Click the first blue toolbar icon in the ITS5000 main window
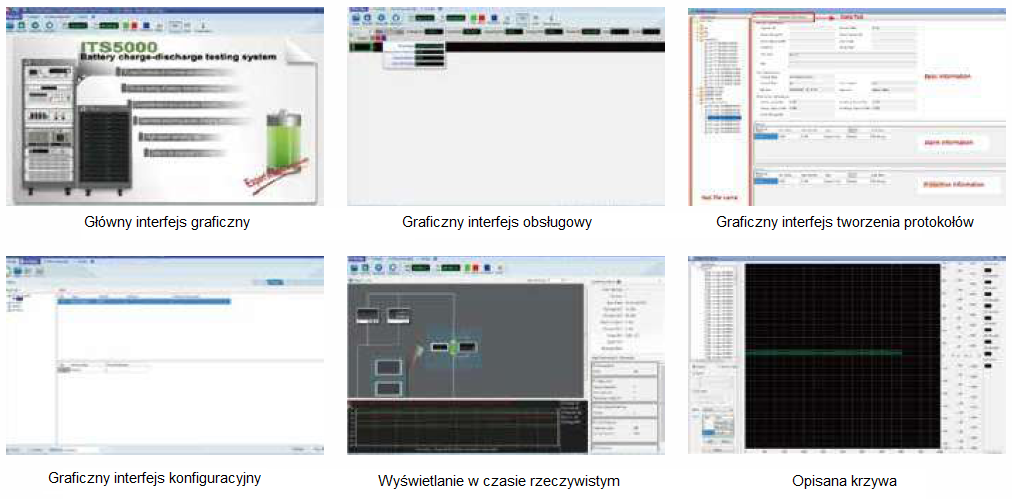1012x499 pixels. point(18,25)
